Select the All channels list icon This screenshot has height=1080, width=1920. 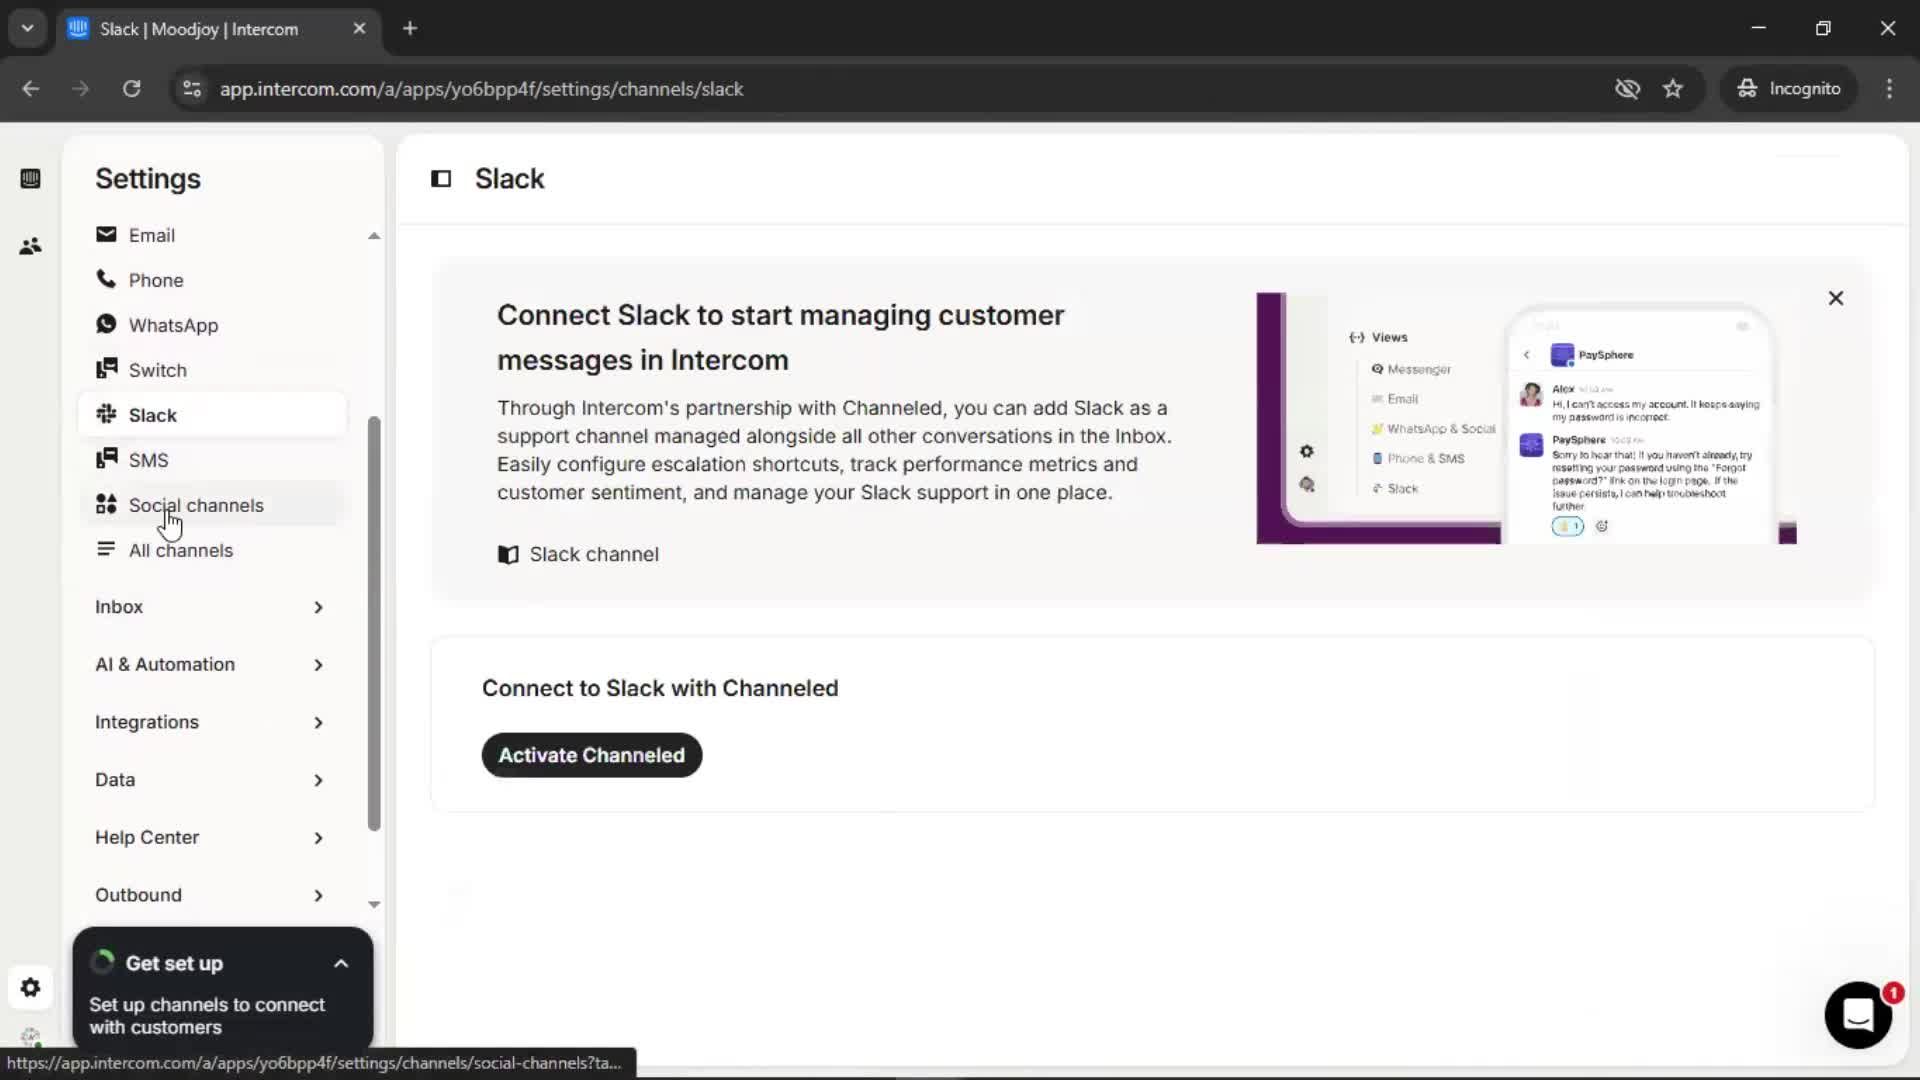click(x=106, y=549)
